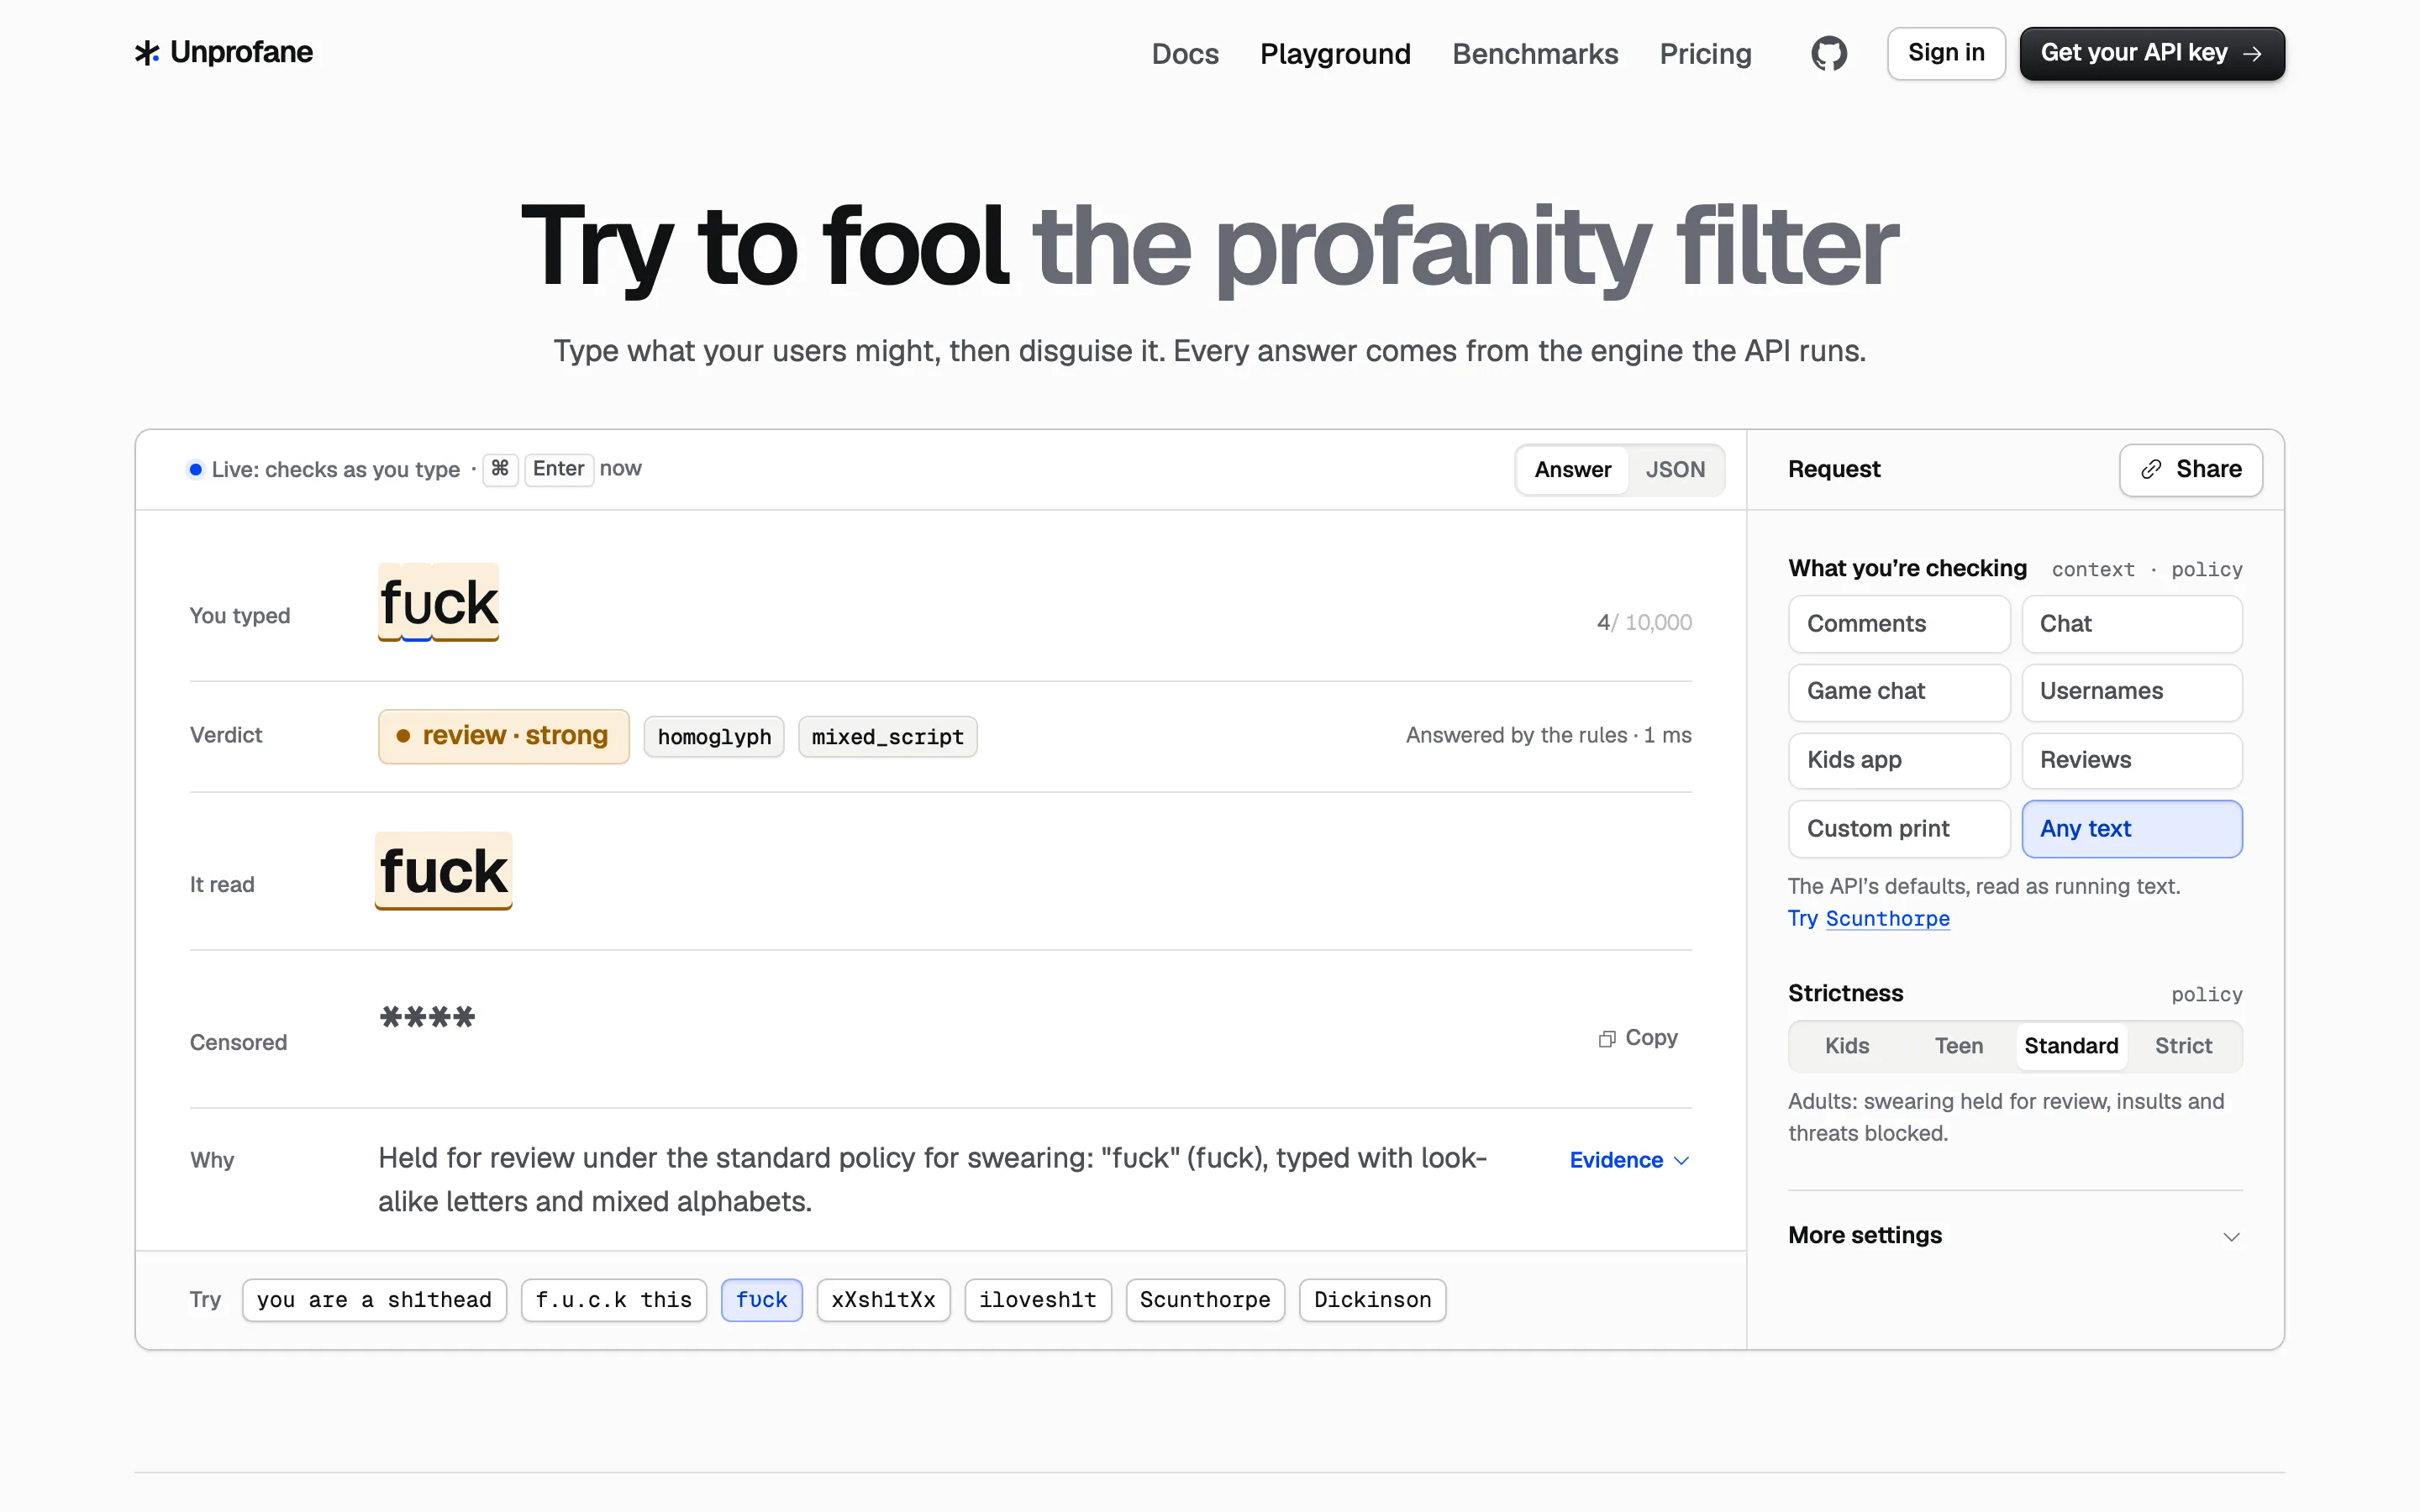Click the mixed_script tag
This screenshot has width=2420, height=1512.
pyautogui.click(x=887, y=737)
